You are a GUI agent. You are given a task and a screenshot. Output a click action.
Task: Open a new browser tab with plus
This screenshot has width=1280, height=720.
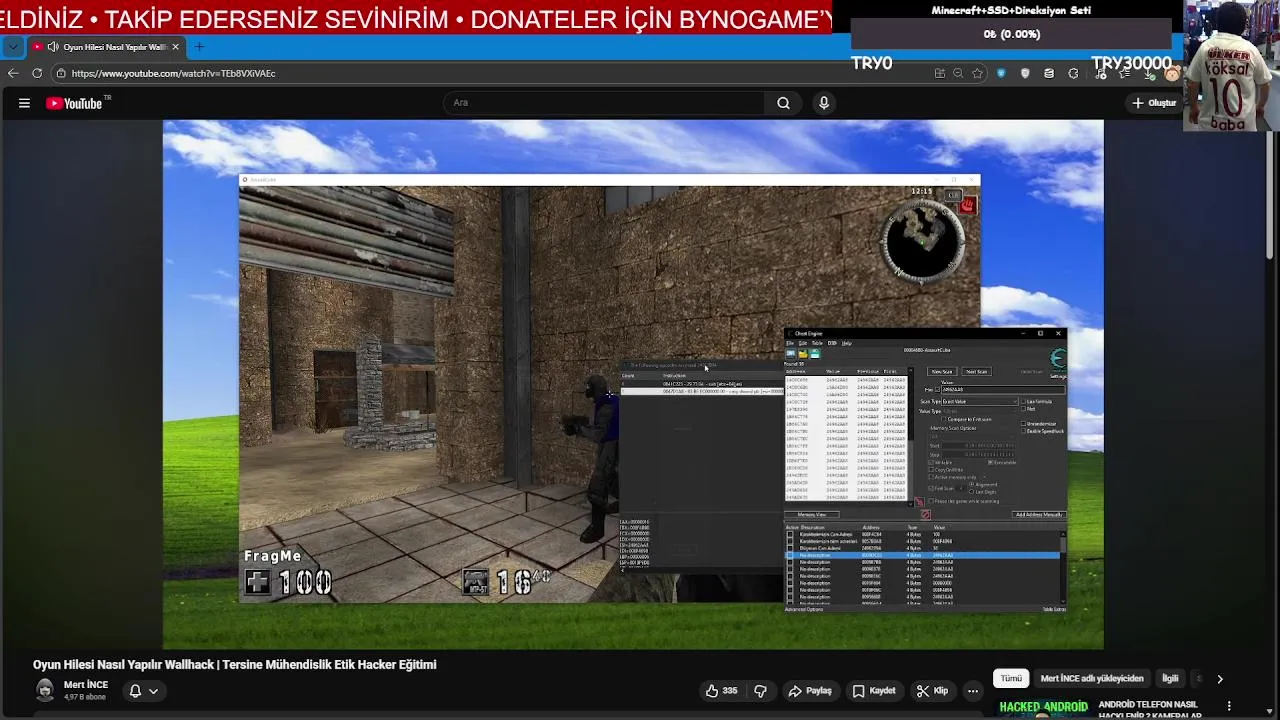click(x=199, y=47)
